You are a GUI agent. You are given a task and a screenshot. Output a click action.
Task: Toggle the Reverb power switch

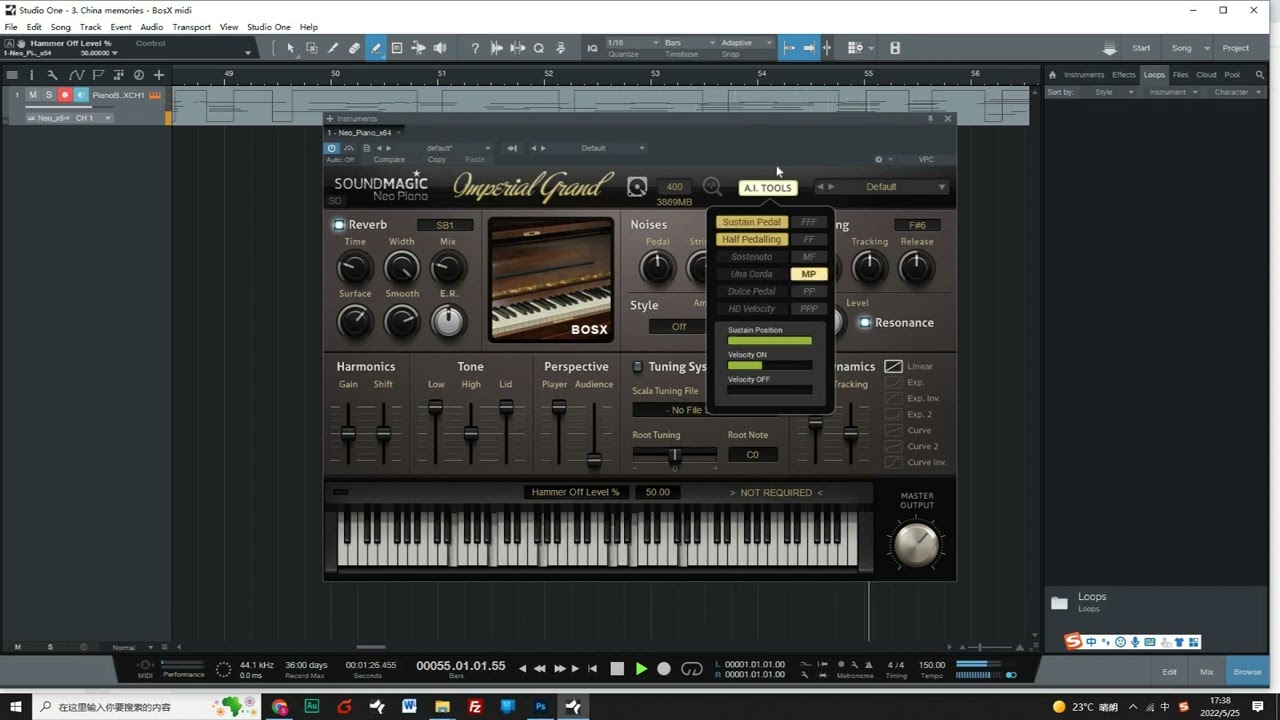[x=339, y=225]
